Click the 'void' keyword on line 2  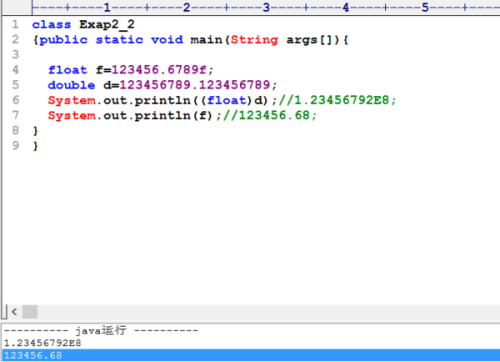[x=167, y=40]
